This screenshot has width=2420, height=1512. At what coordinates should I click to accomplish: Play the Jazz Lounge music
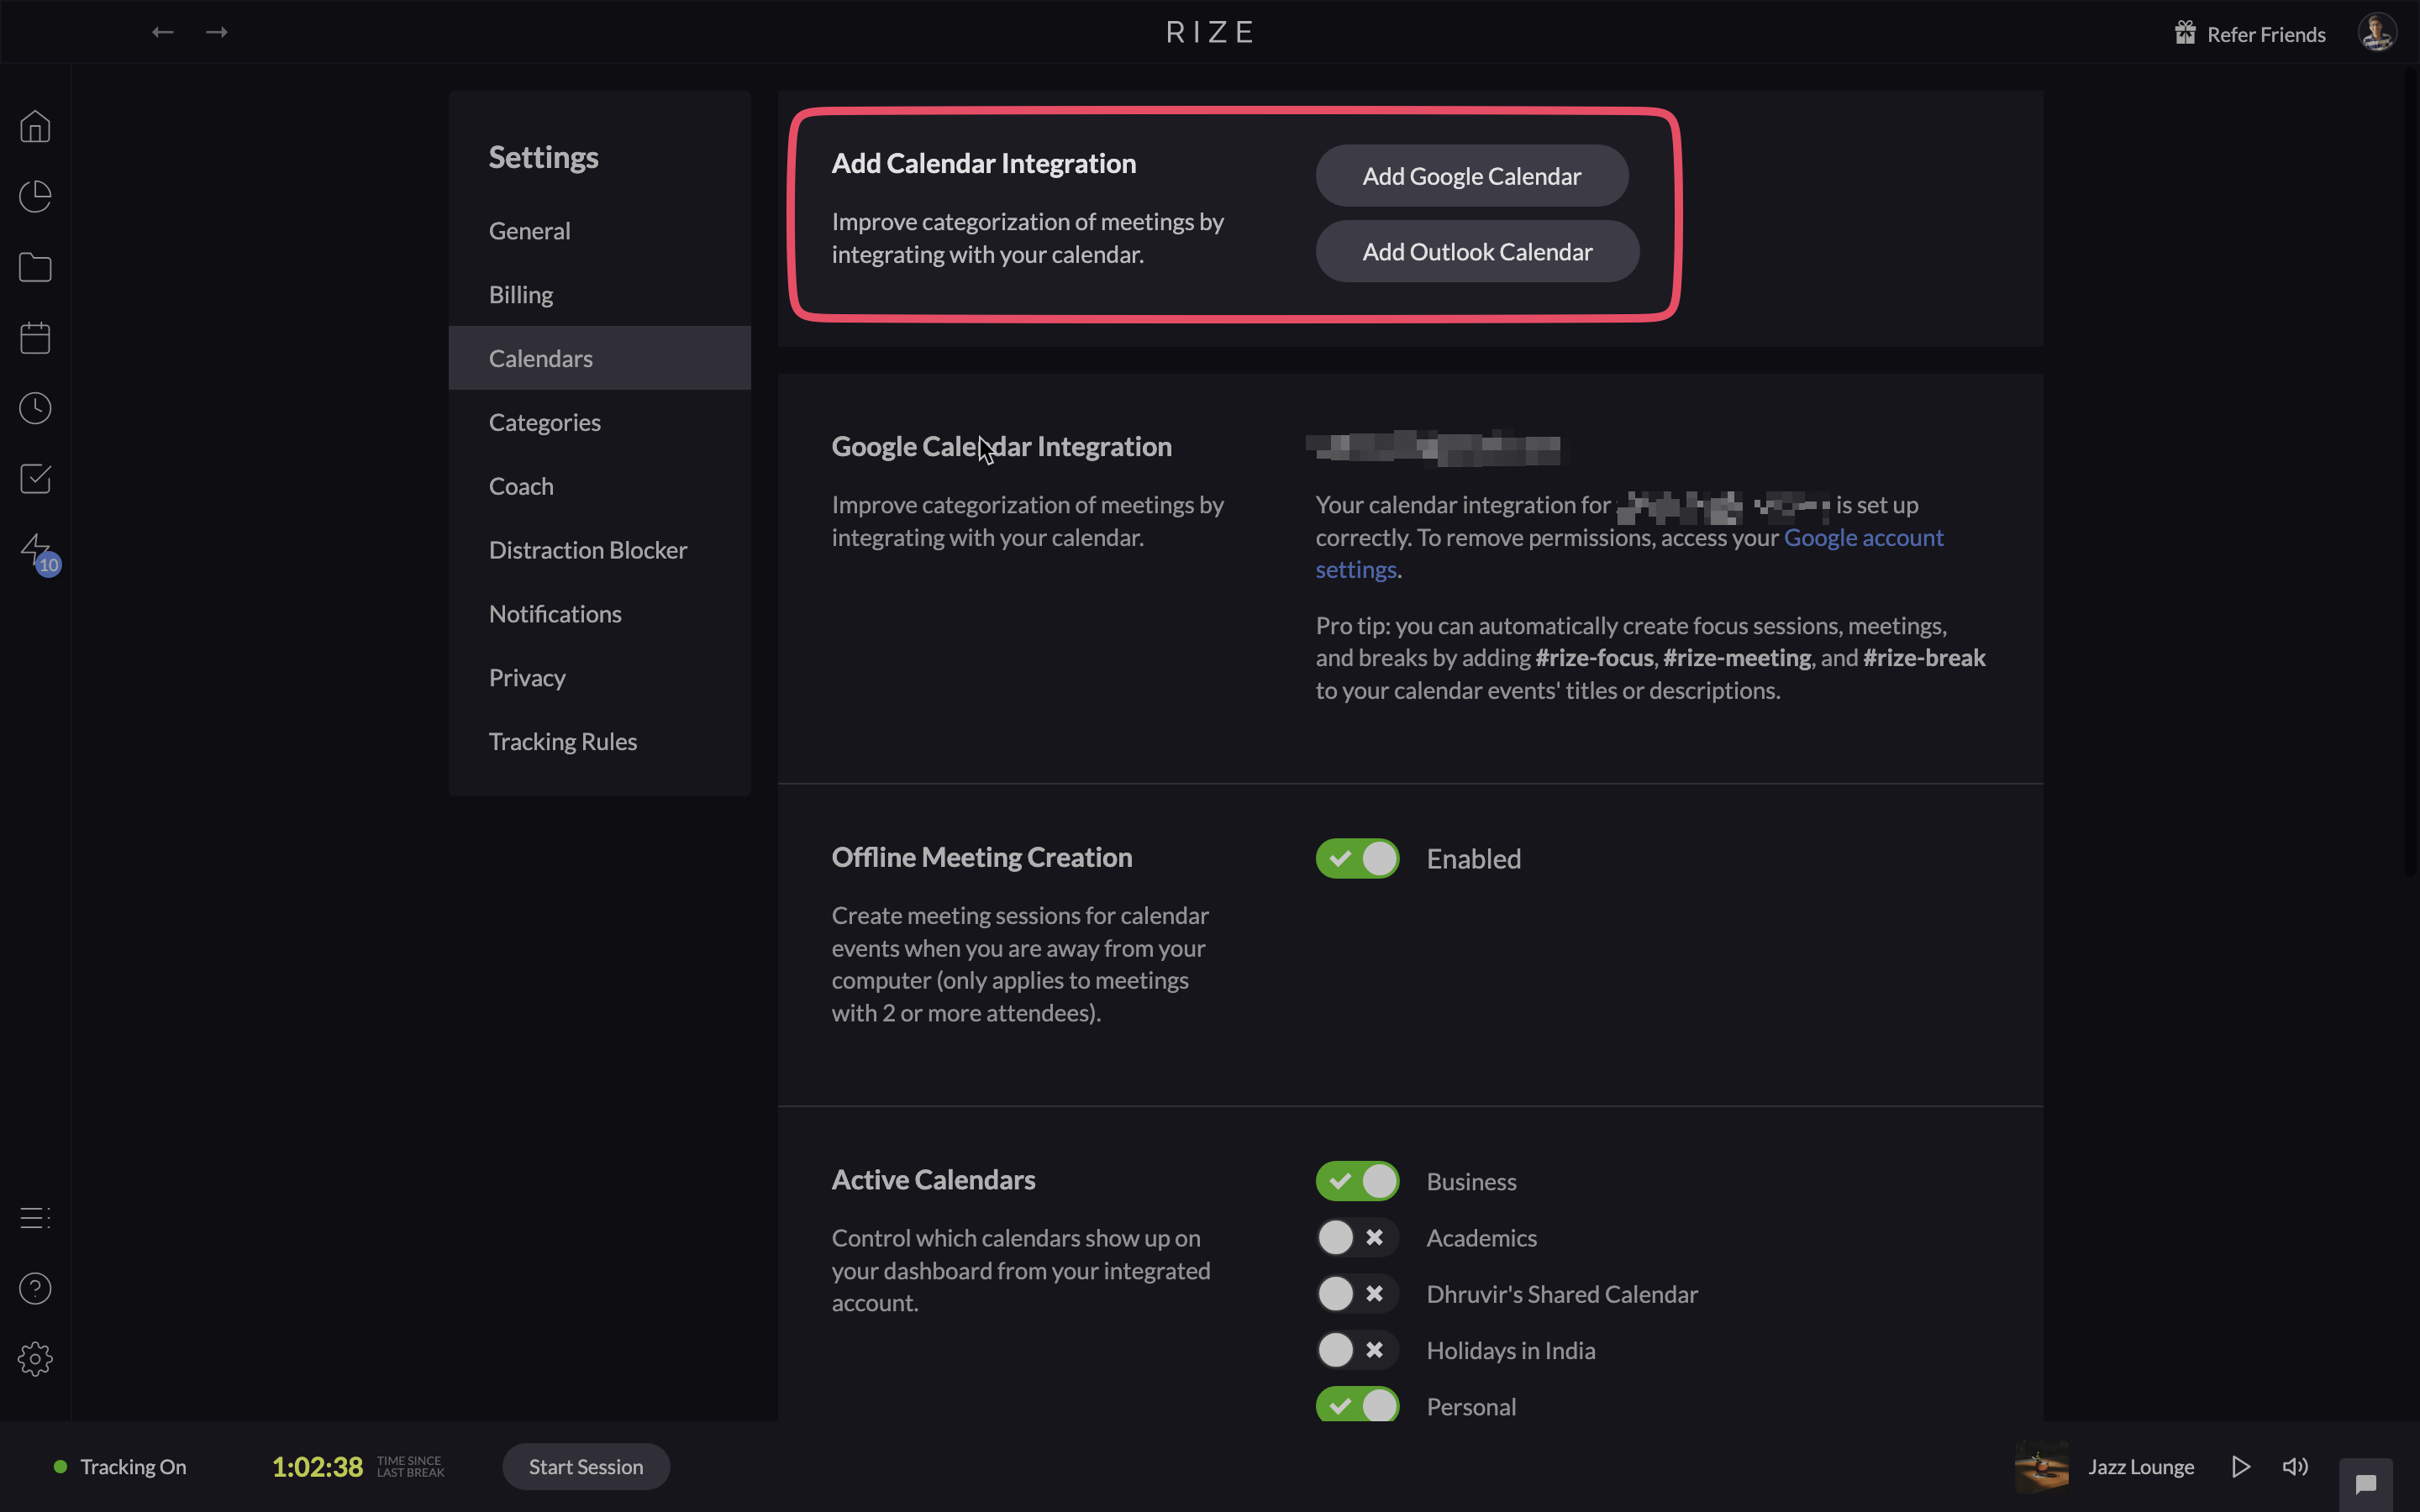(x=2241, y=1466)
